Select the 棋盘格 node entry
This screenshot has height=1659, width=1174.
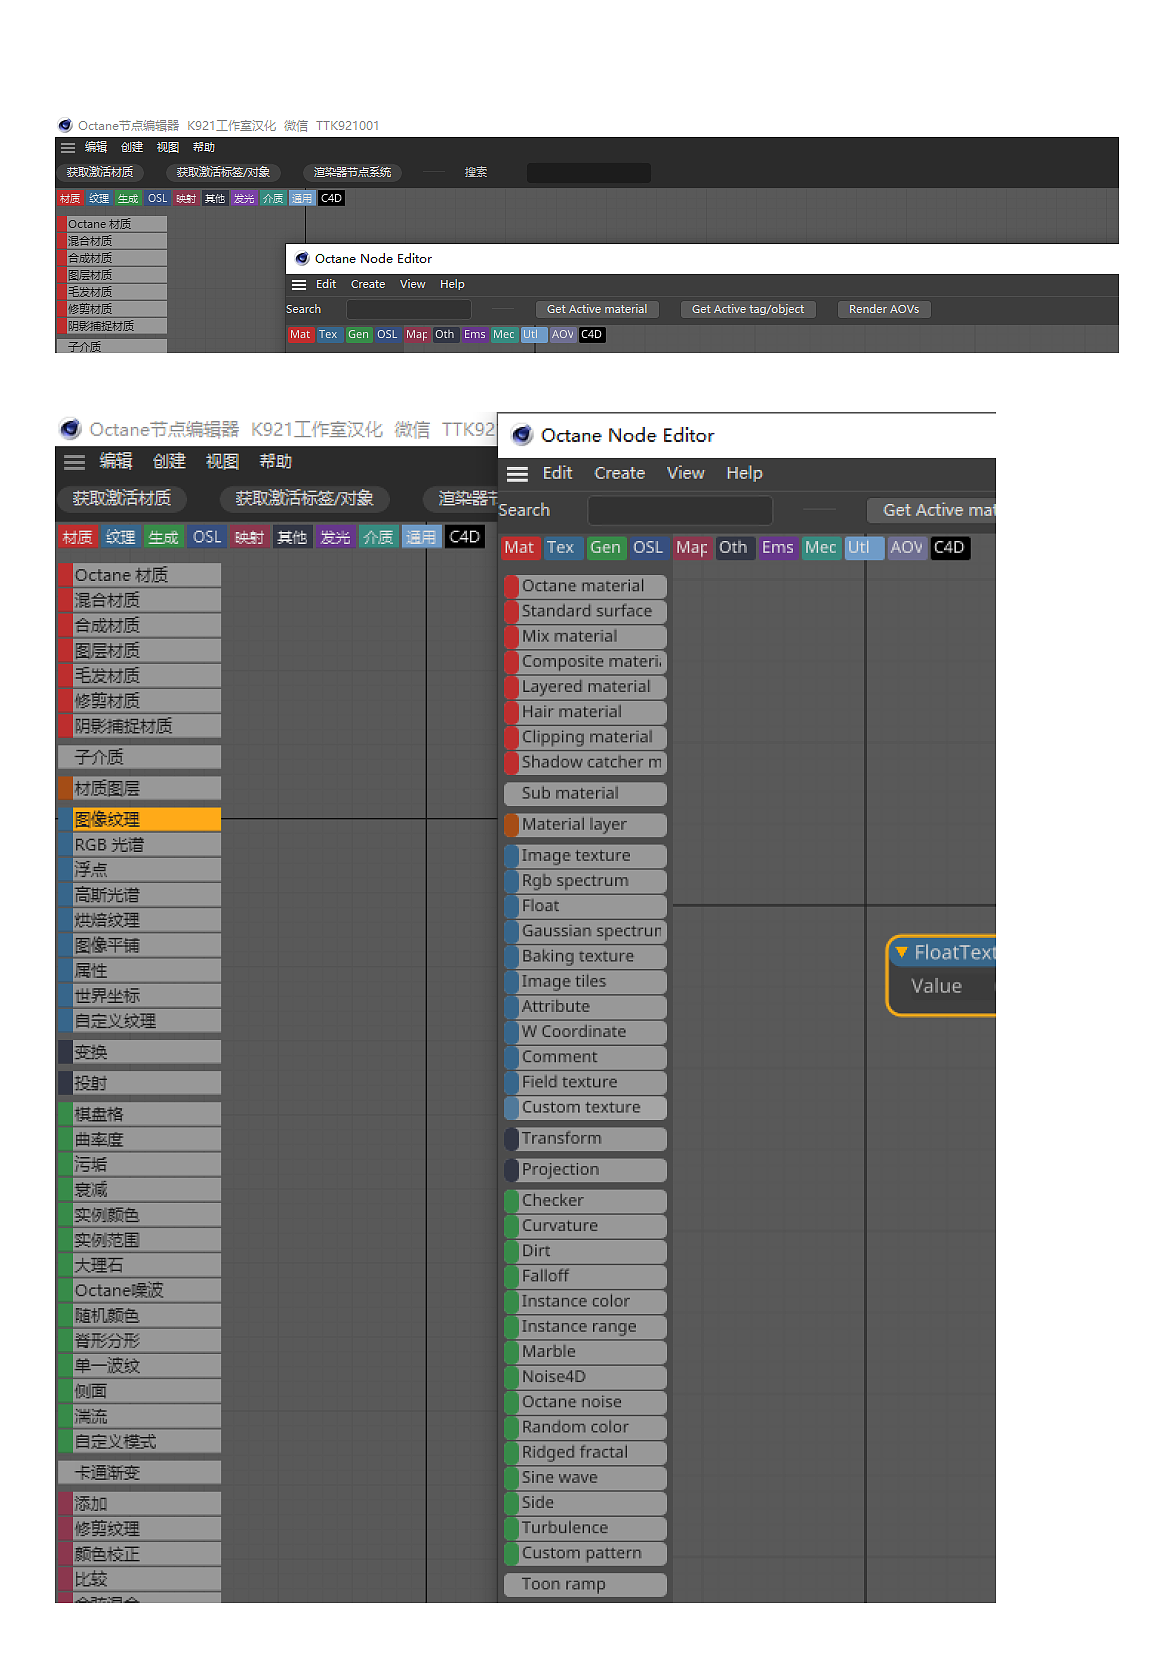click(140, 1114)
